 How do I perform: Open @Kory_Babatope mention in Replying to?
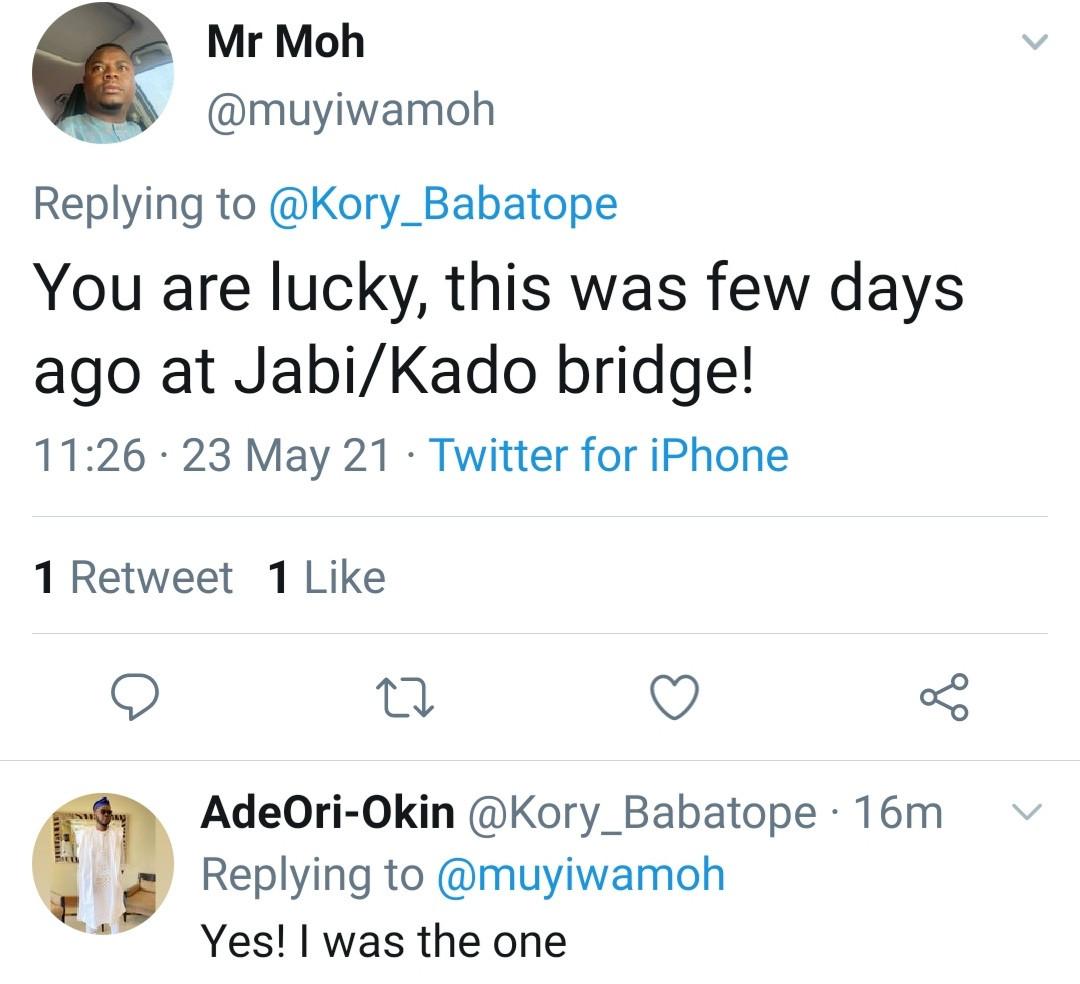tap(441, 204)
